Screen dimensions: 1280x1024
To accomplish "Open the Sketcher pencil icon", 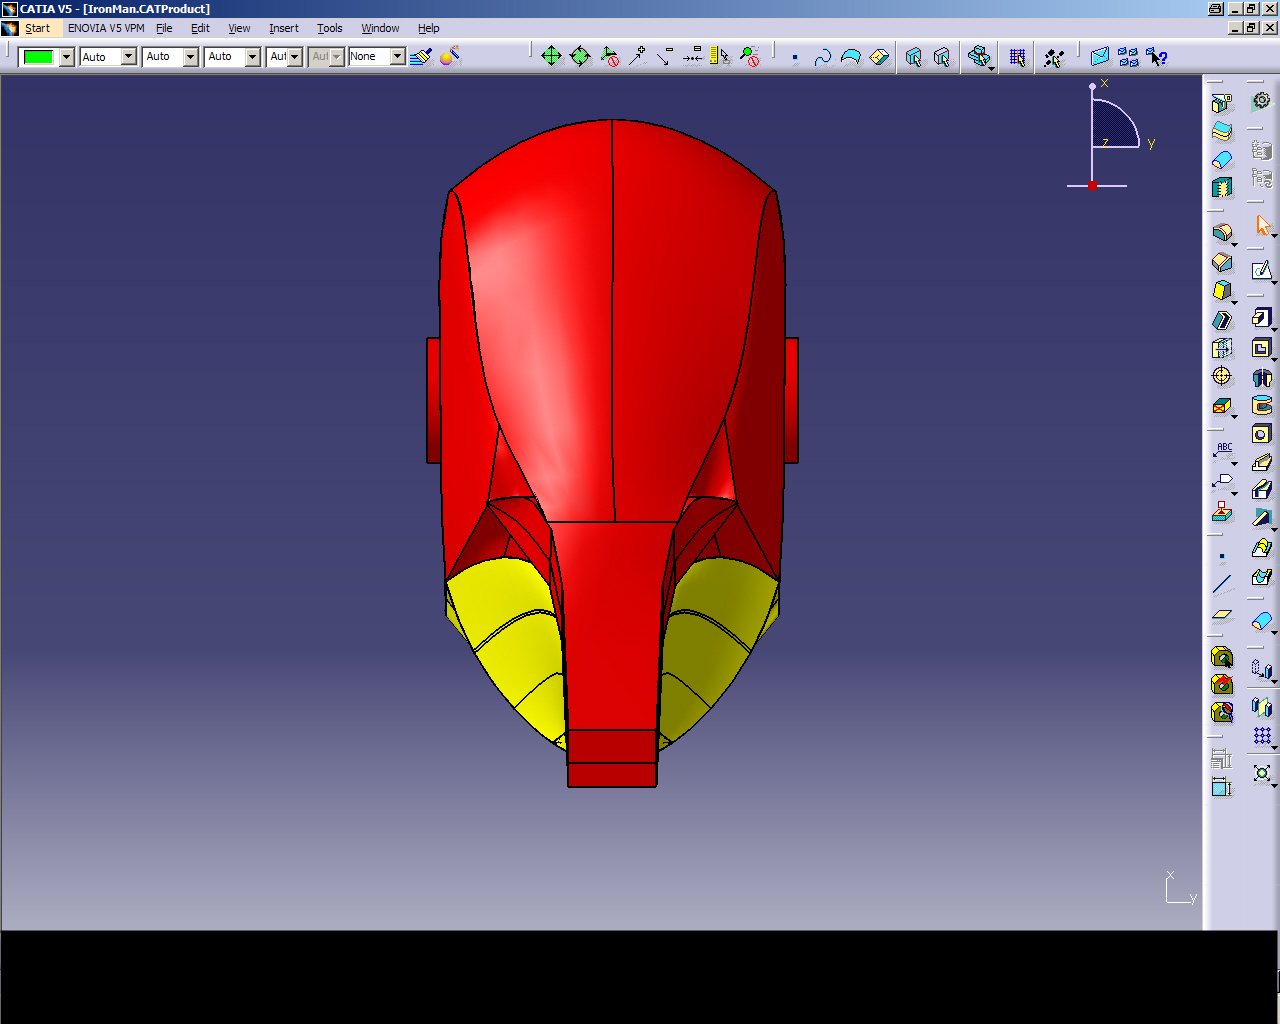I will coord(1262,271).
